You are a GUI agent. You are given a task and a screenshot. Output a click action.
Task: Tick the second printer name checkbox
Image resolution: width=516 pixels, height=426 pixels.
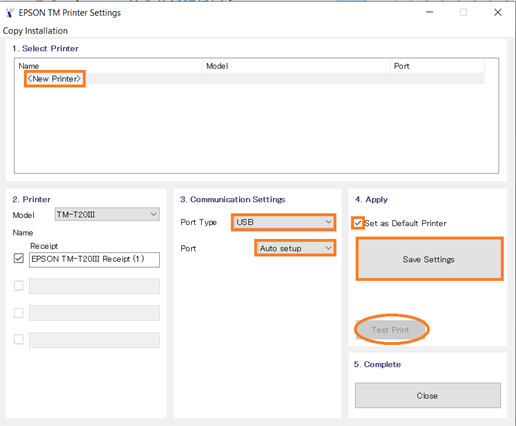click(x=19, y=286)
